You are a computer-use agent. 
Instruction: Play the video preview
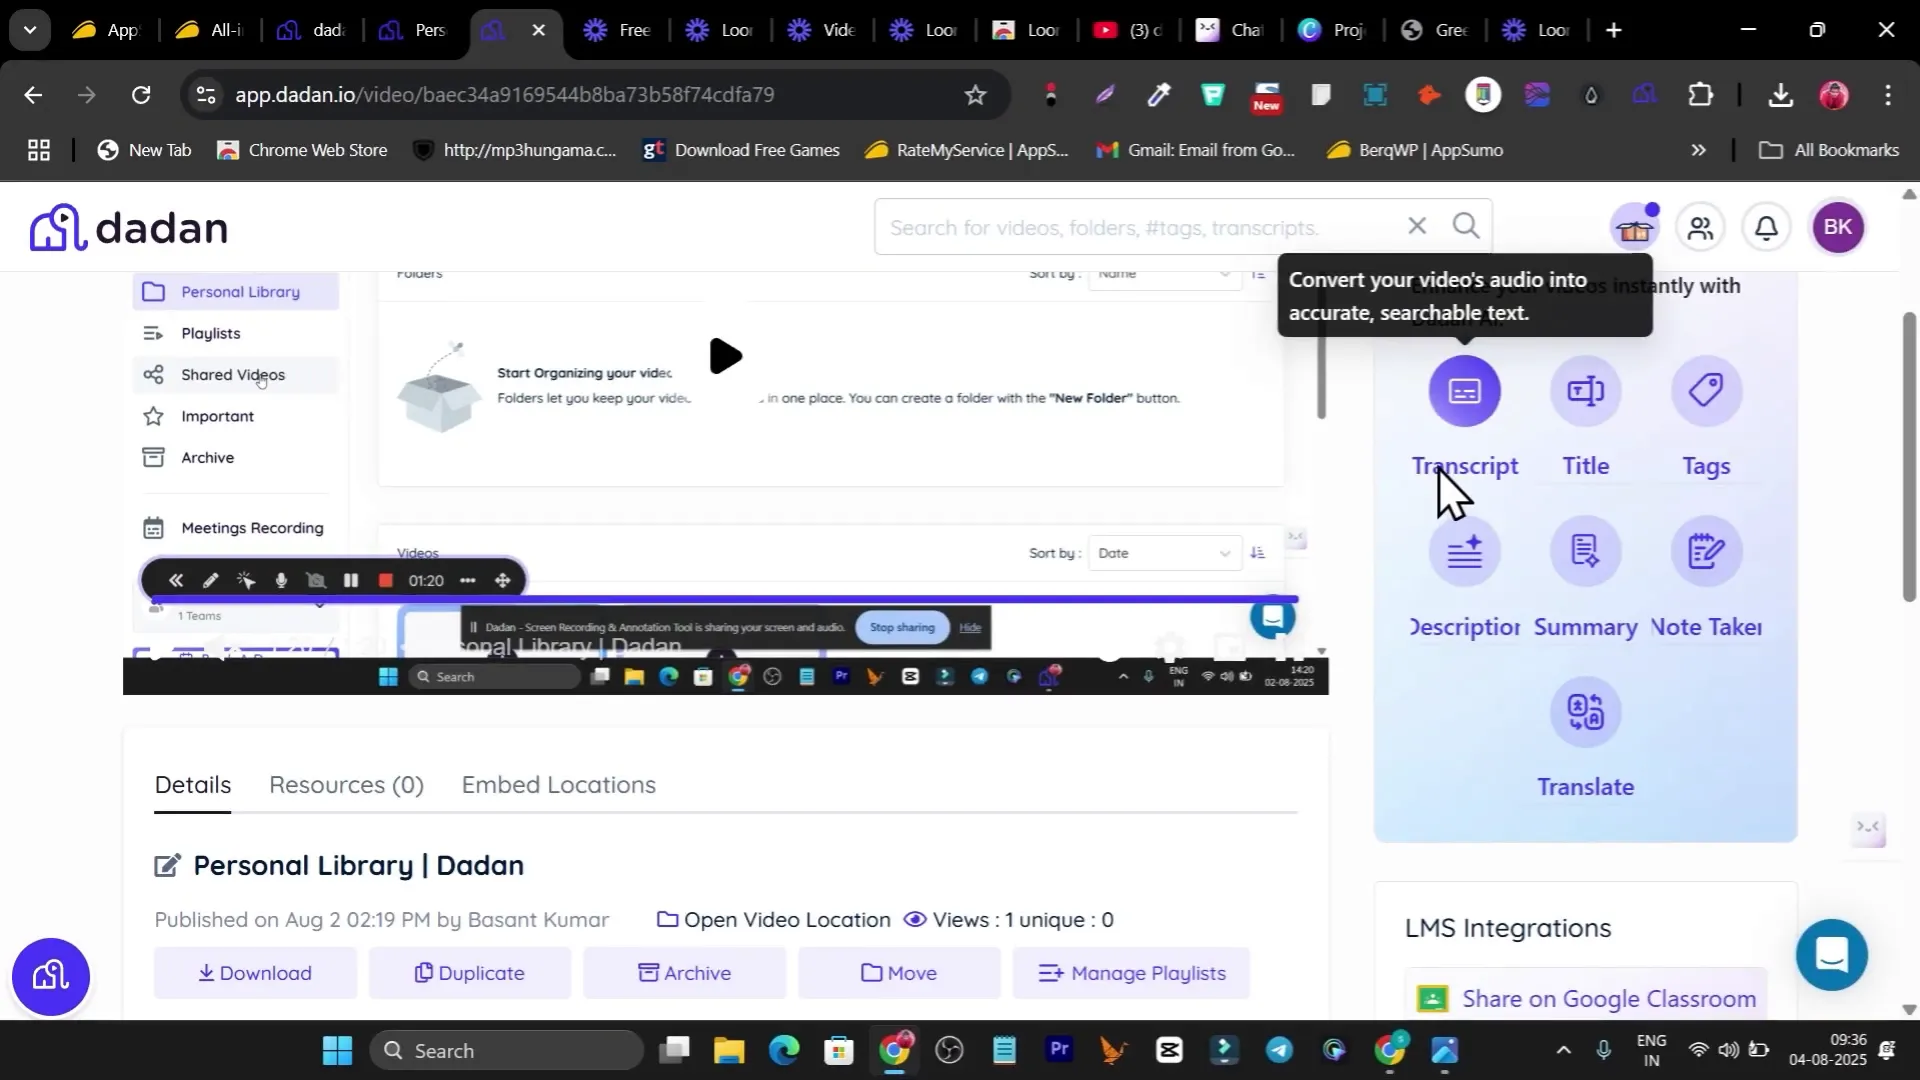click(725, 356)
